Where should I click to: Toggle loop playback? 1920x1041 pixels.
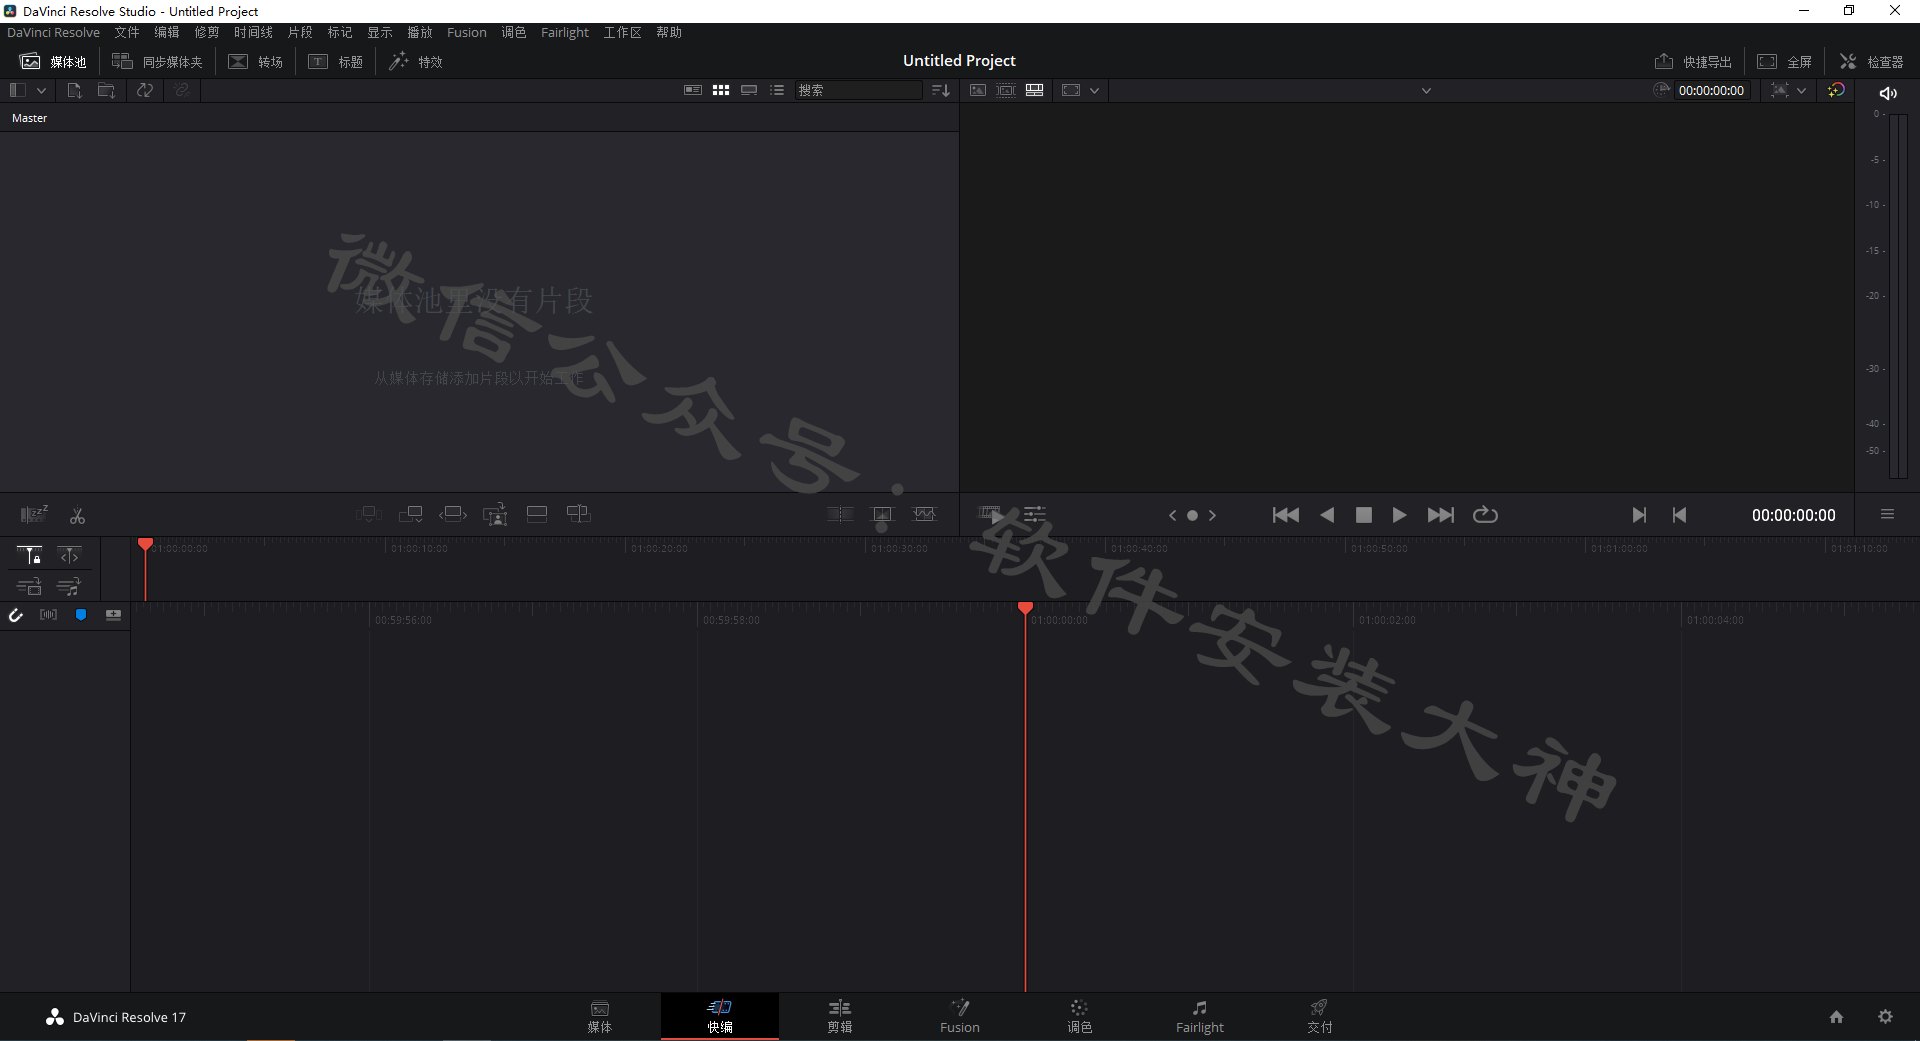[x=1486, y=515]
